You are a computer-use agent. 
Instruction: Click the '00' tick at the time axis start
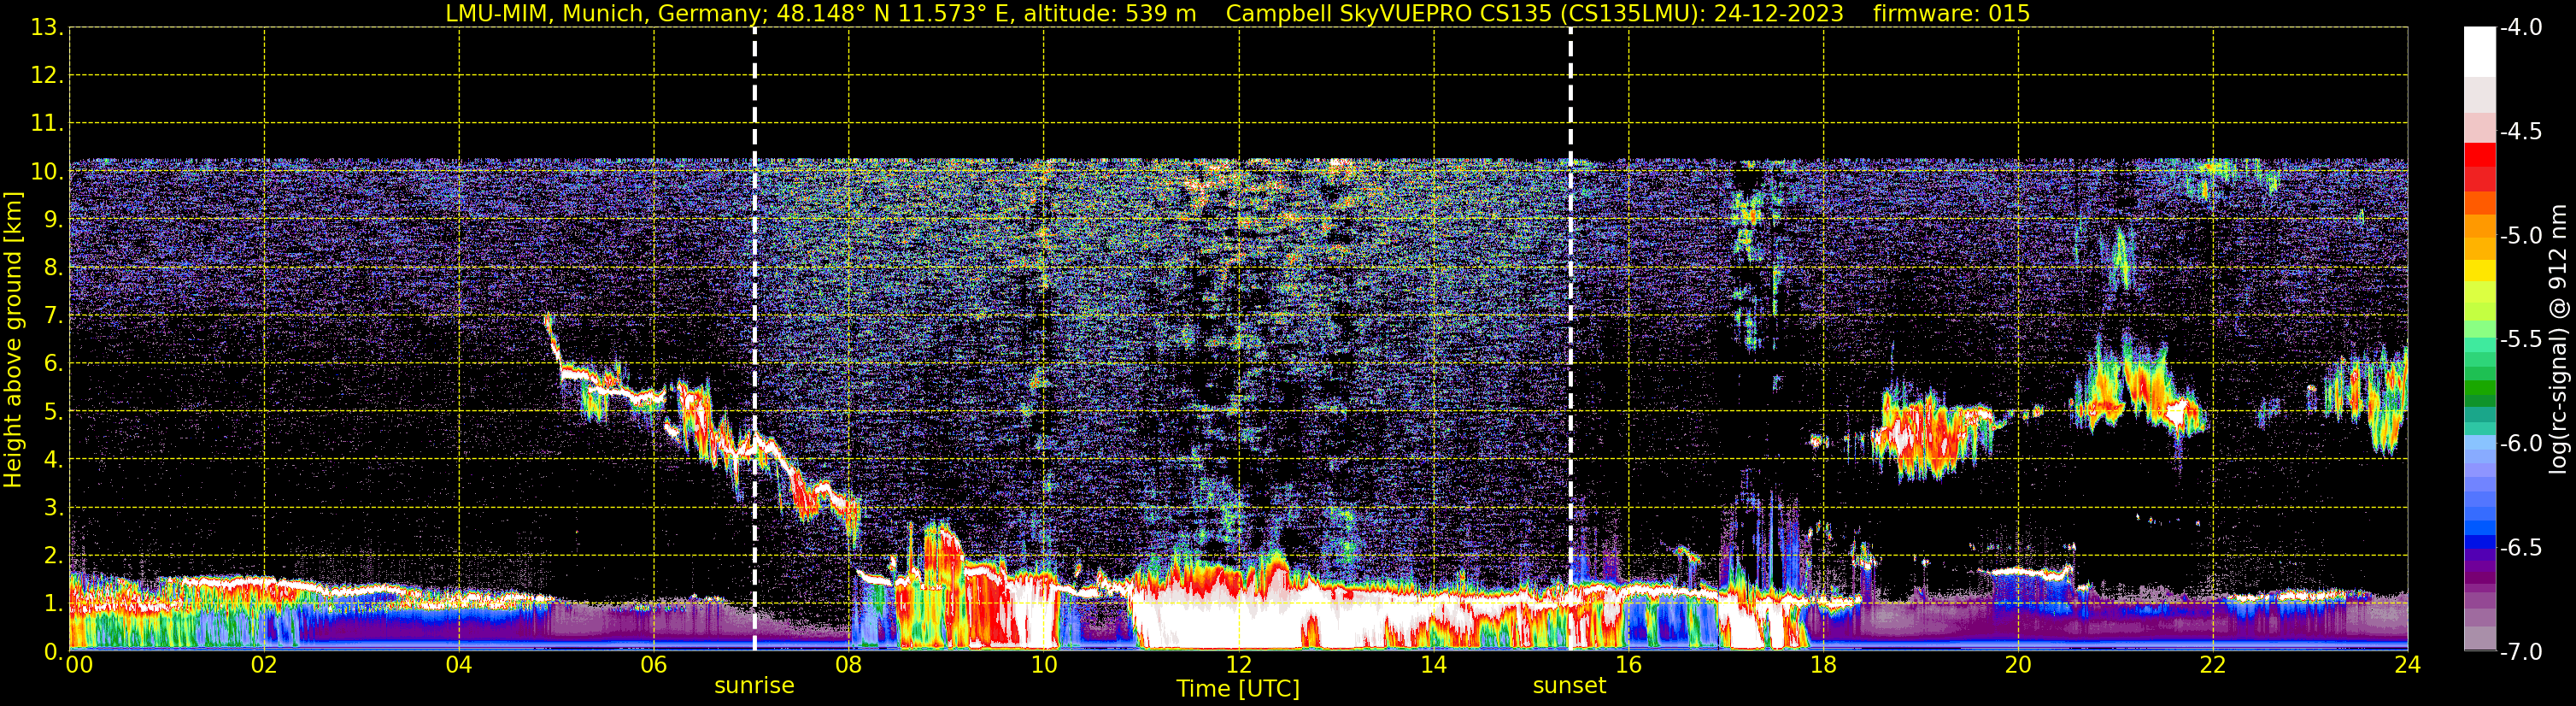[79, 665]
